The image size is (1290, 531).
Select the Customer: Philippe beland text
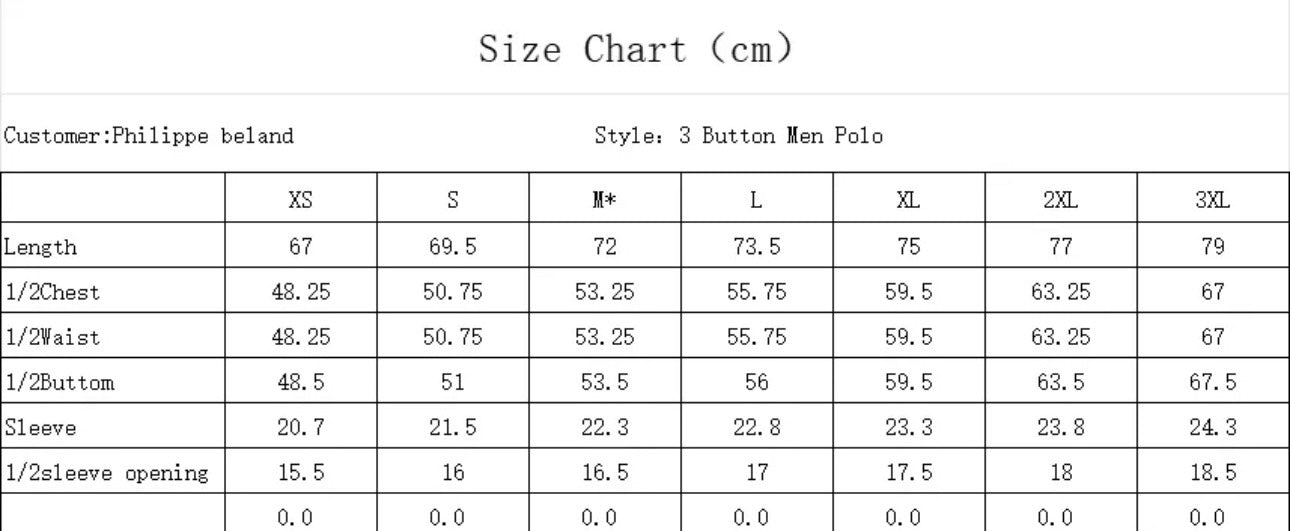click(x=149, y=136)
